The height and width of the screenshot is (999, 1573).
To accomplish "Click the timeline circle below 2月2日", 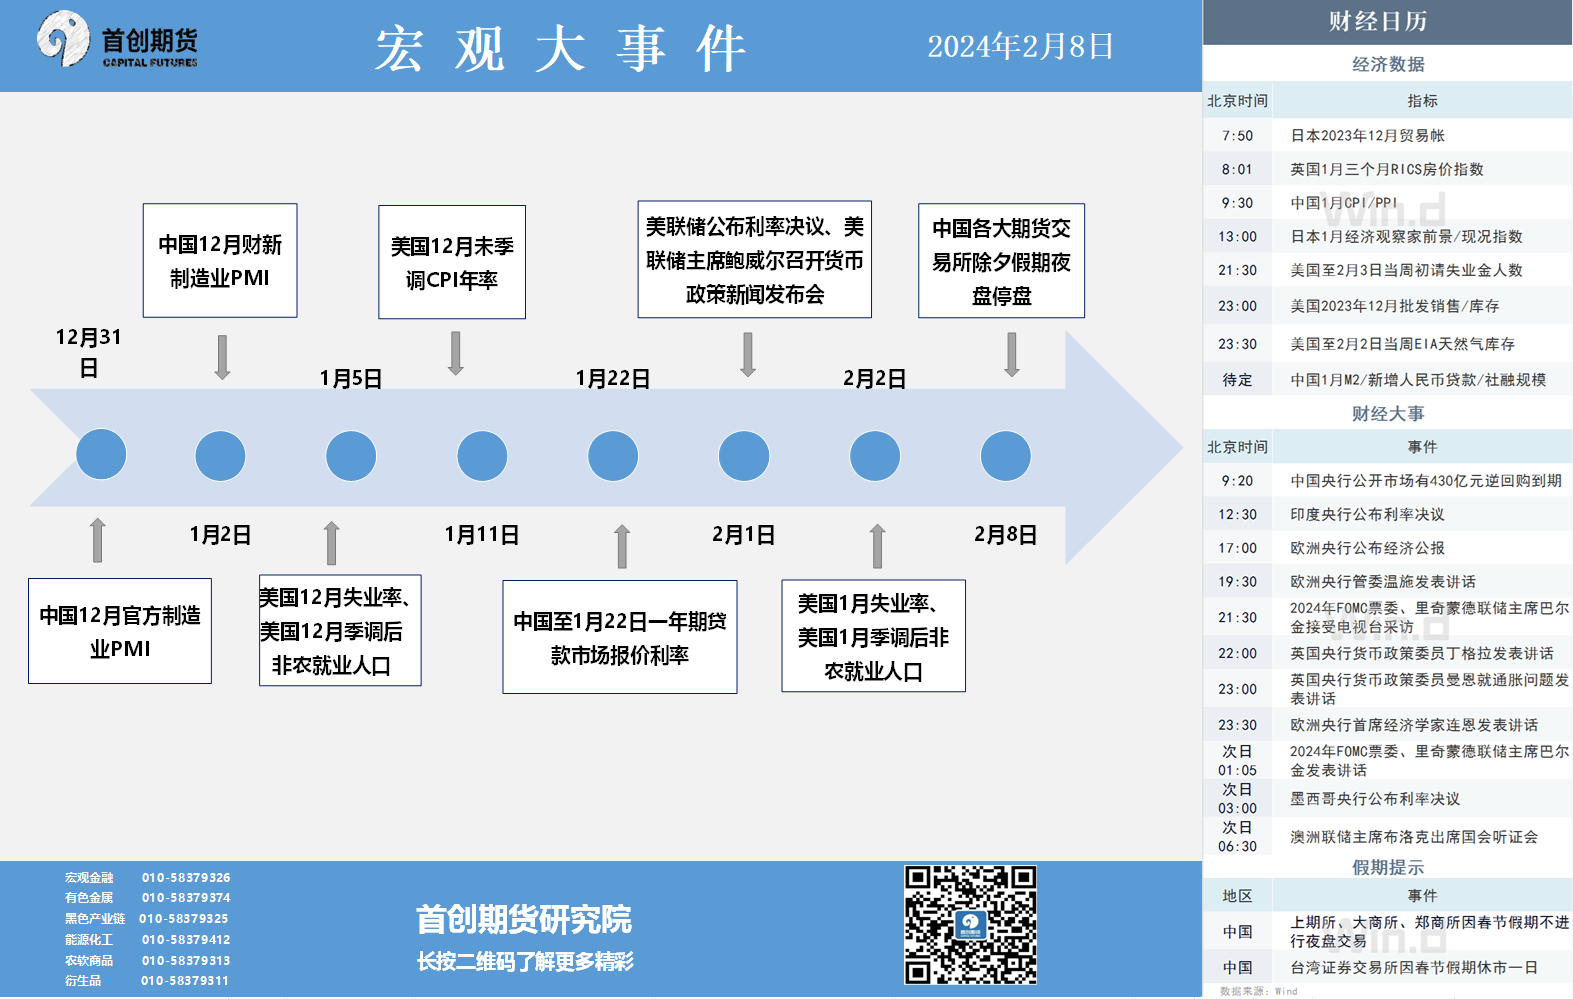I will [x=875, y=456].
